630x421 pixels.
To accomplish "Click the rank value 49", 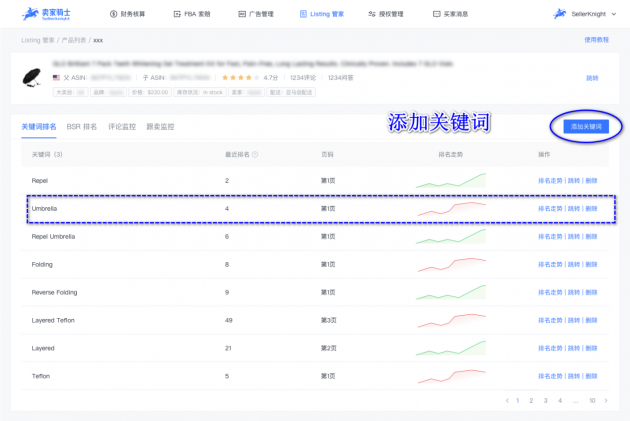I will (229, 320).
